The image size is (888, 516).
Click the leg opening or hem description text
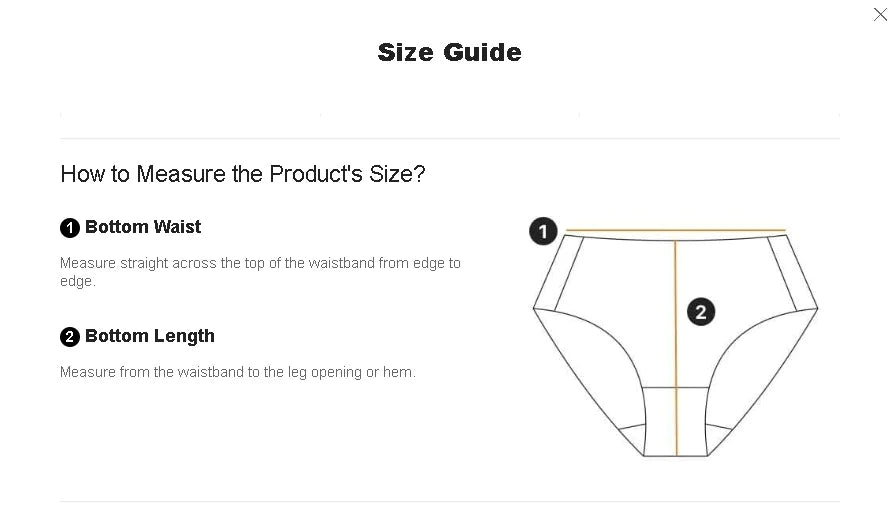pos(238,372)
